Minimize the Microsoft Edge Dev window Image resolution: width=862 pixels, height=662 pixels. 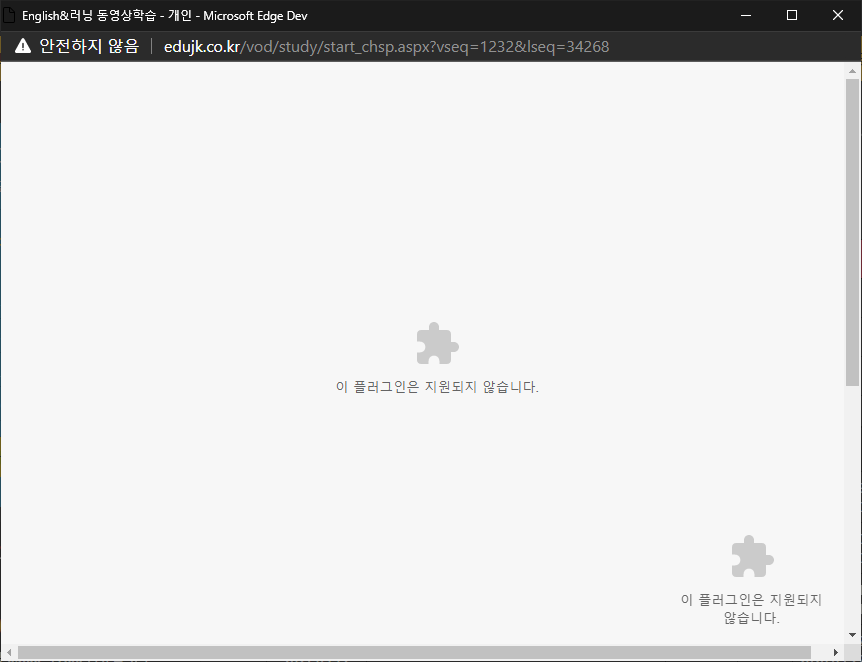(746, 15)
